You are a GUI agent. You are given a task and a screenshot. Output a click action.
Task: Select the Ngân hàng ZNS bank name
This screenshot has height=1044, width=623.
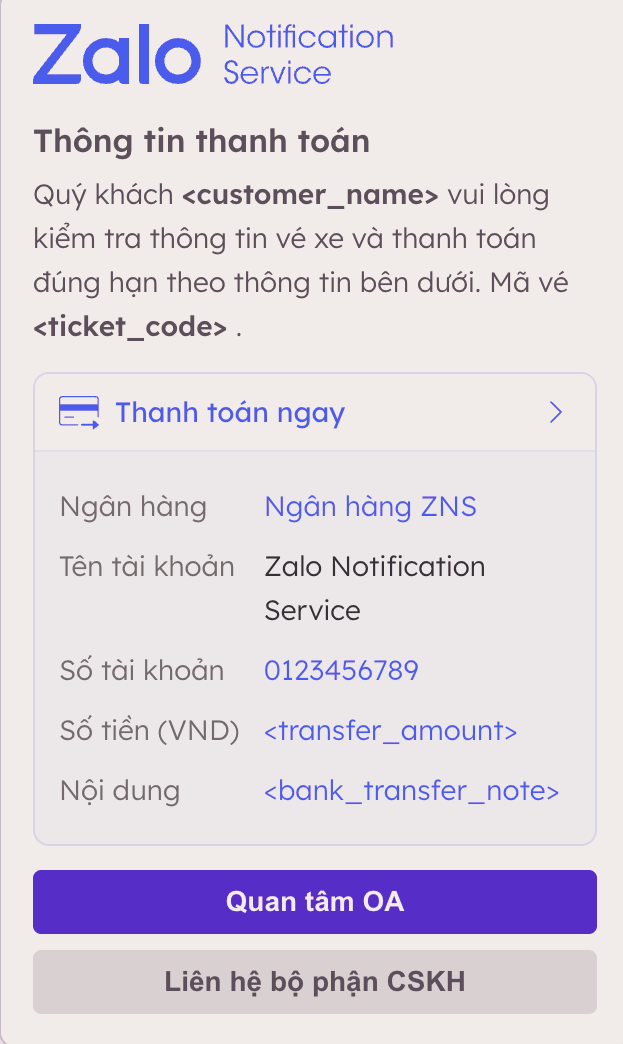[370, 507]
